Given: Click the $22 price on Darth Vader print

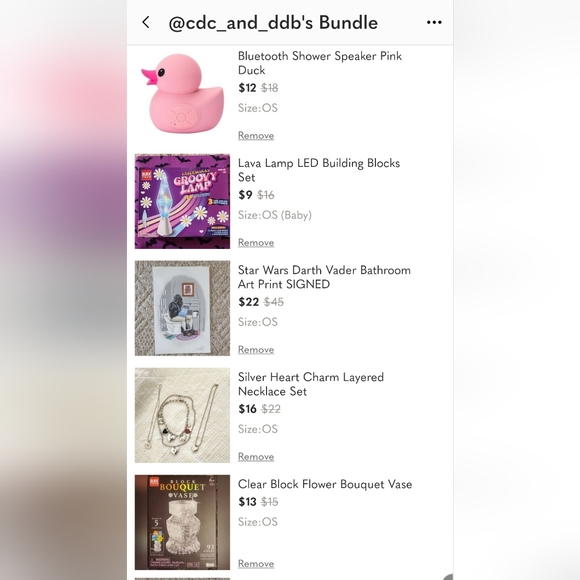Looking at the screenshot, I should (249, 302).
